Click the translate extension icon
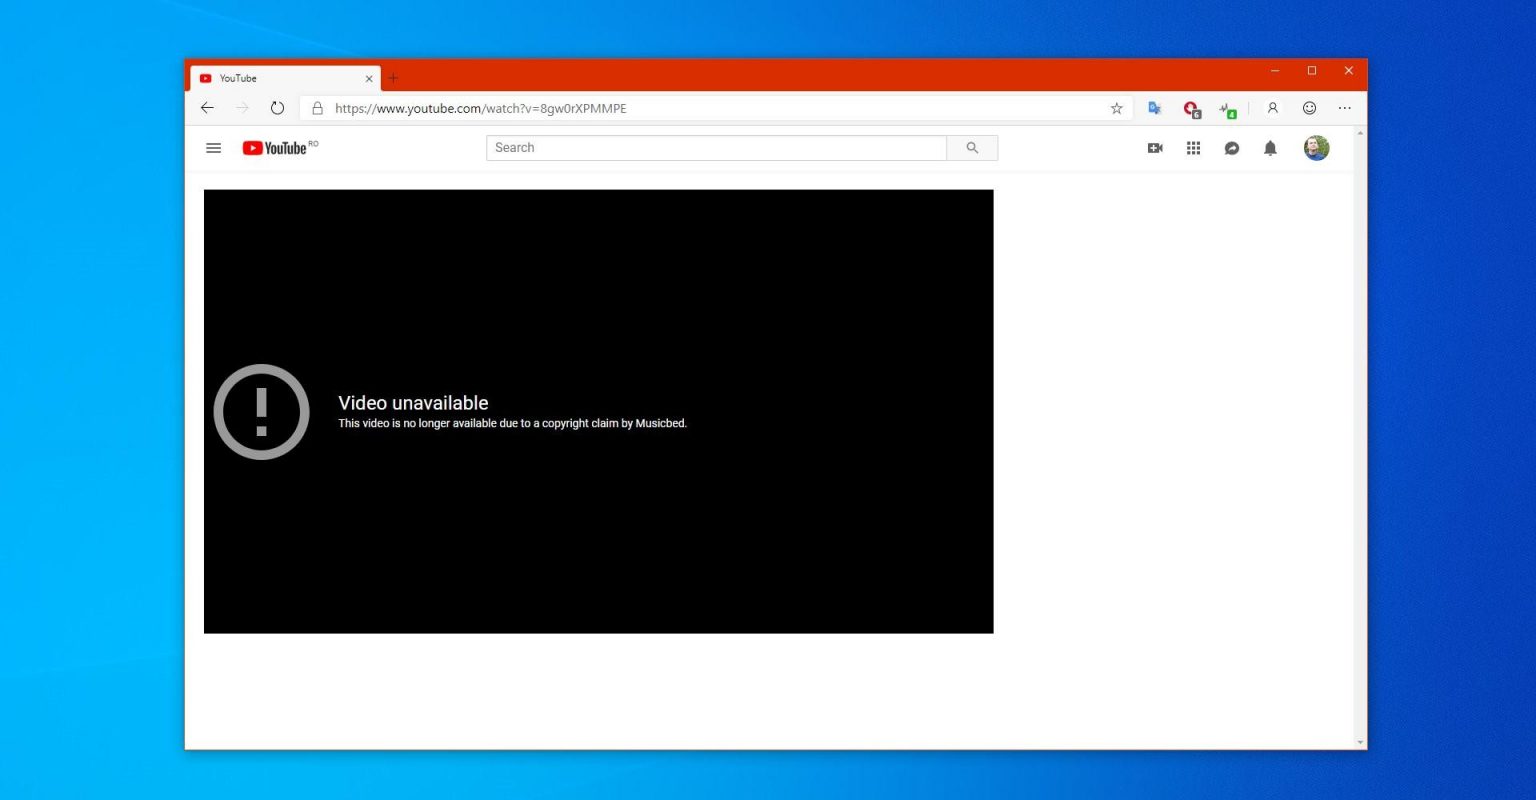Viewport: 1536px width, 800px height. tap(1154, 108)
